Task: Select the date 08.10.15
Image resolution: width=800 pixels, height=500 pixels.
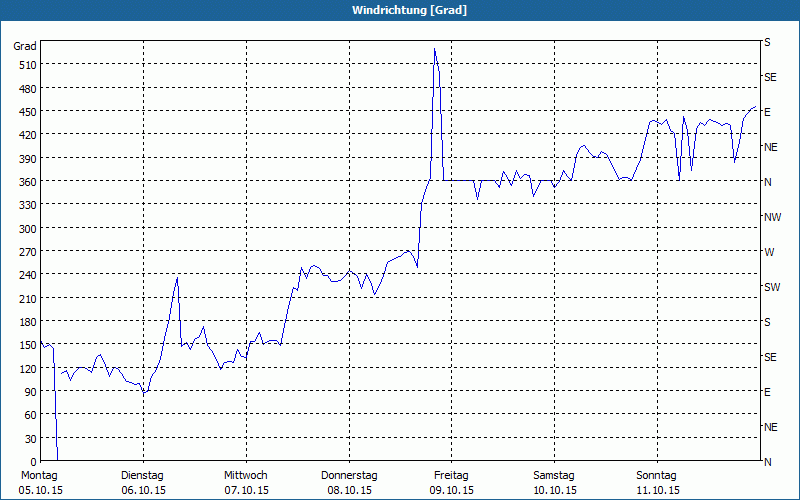Action: [x=349, y=490]
